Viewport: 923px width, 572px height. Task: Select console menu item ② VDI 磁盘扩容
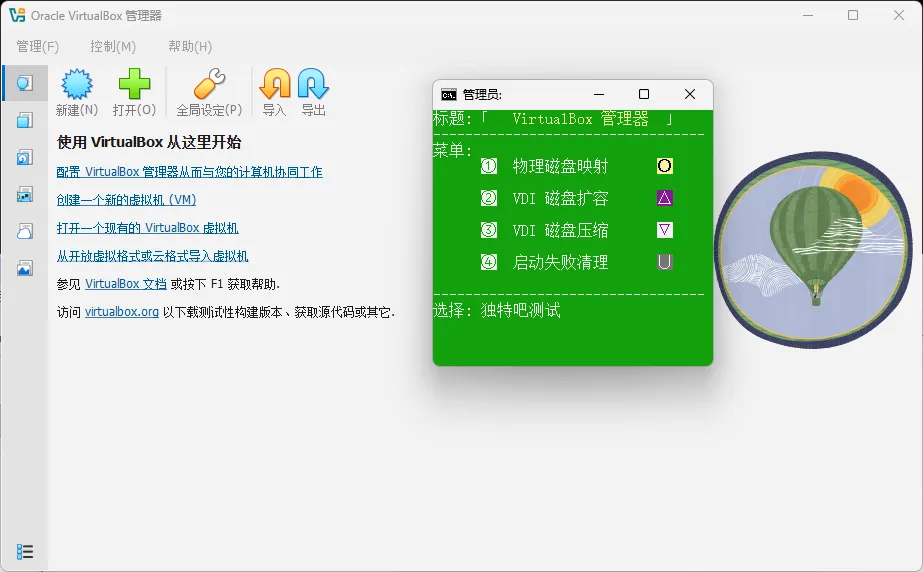pos(544,198)
